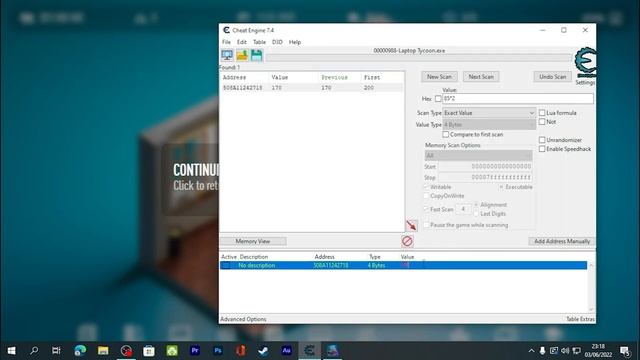Toggle Active box of No description entry
This screenshot has width=640, height=360.
(225, 265)
